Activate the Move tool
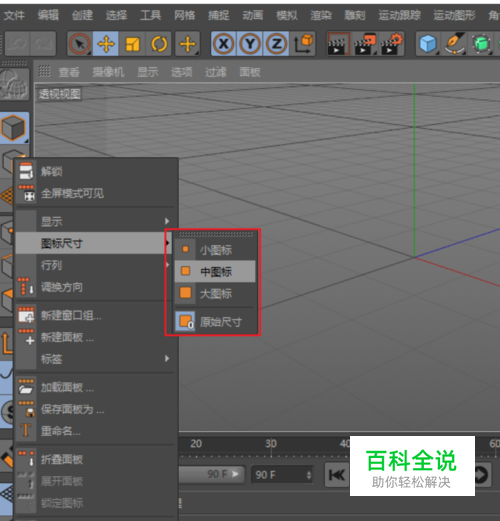Screen dimensions: 500x521 tap(105, 44)
